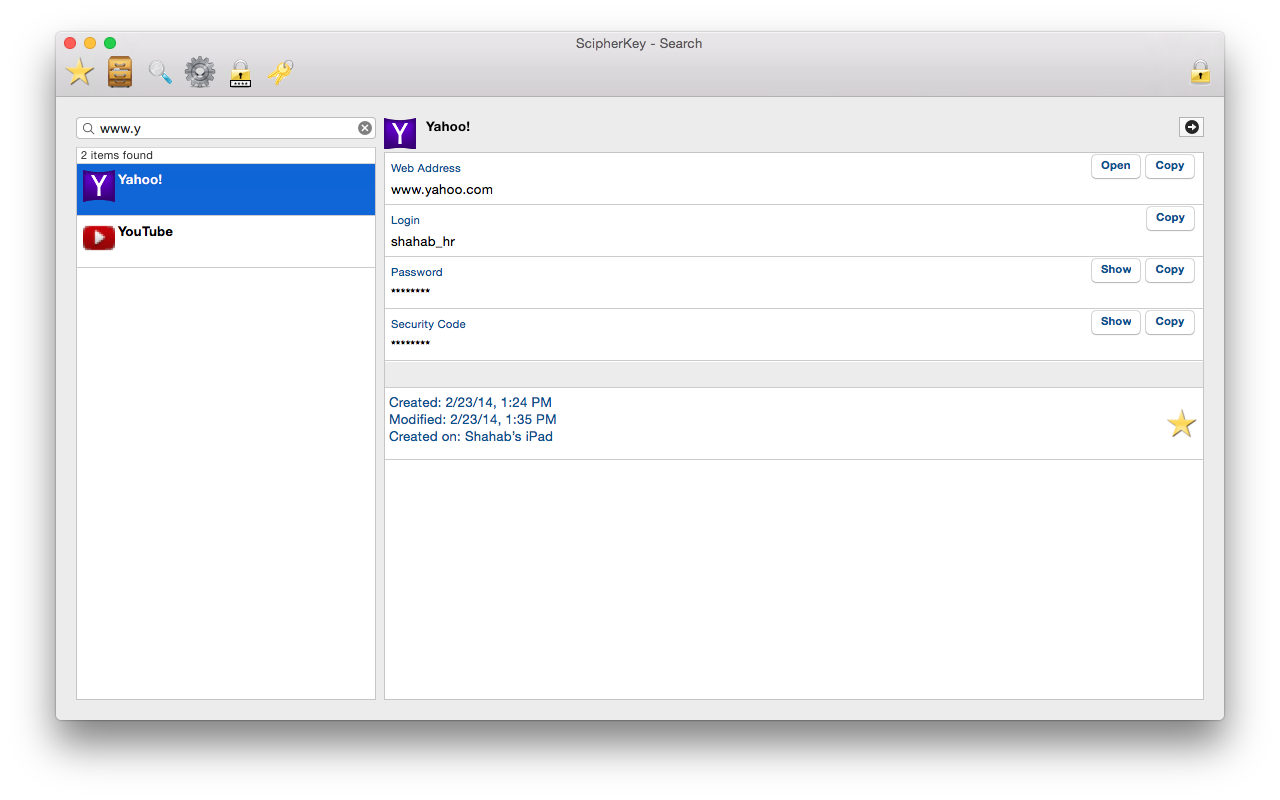Show the hidden Password value

[x=1115, y=270]
